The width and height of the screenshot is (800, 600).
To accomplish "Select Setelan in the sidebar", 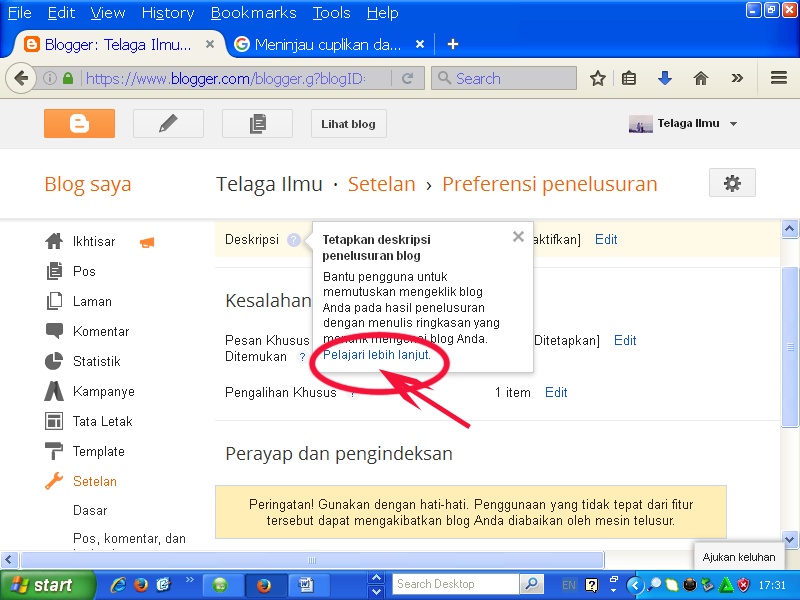I will point(94,481).
